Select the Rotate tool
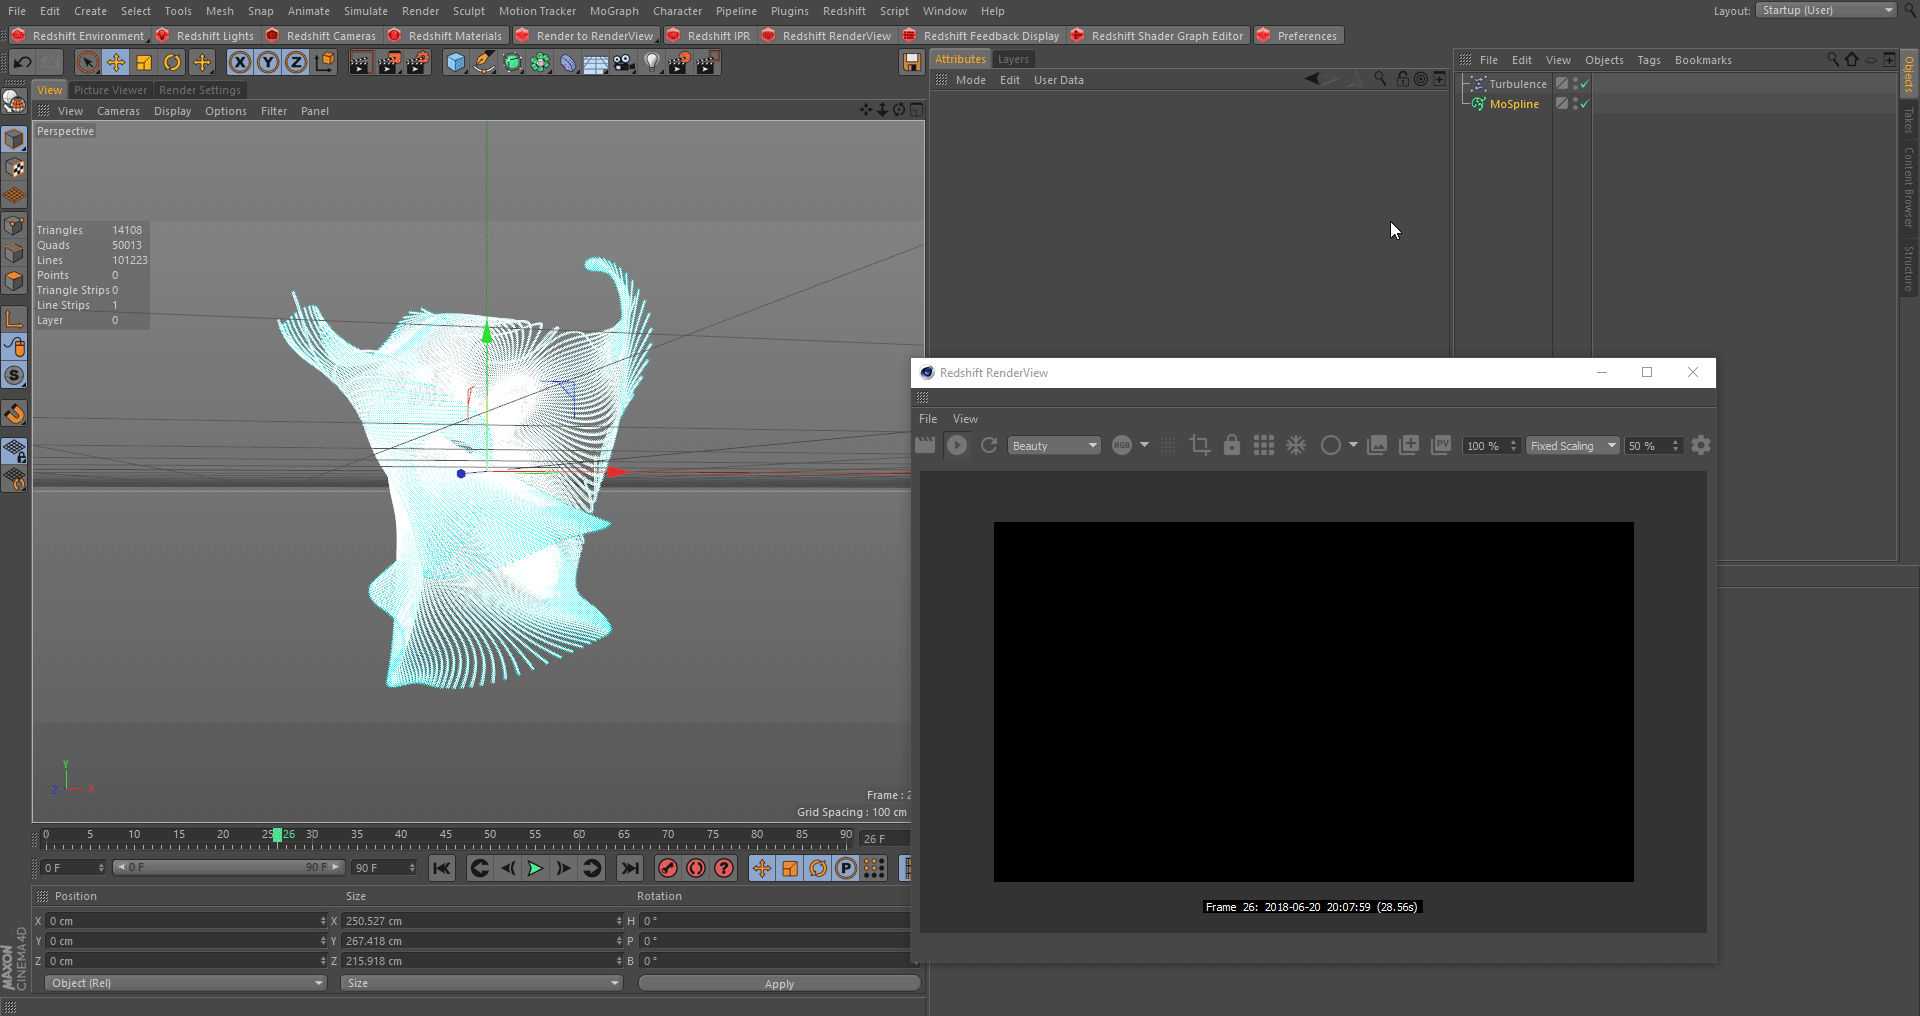This screenshot has width=1920, height=1016. coord(172,63)
